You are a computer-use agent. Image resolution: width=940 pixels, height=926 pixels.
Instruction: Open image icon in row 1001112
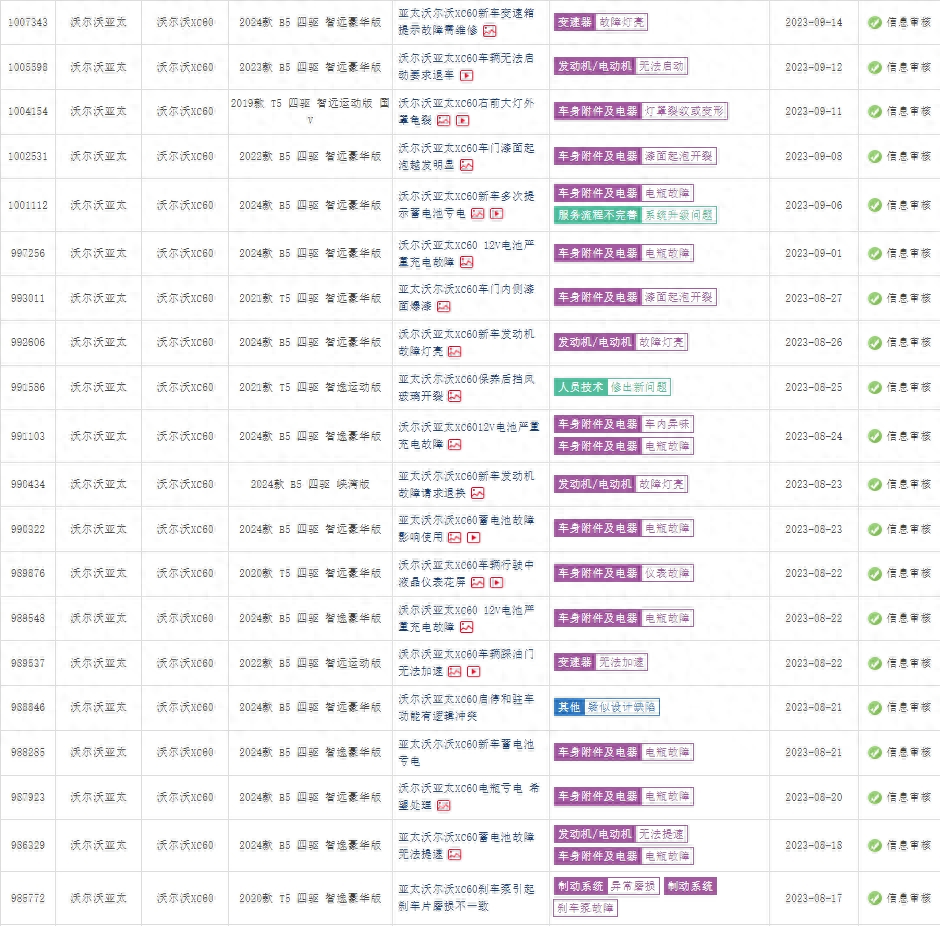coord(478,213)
